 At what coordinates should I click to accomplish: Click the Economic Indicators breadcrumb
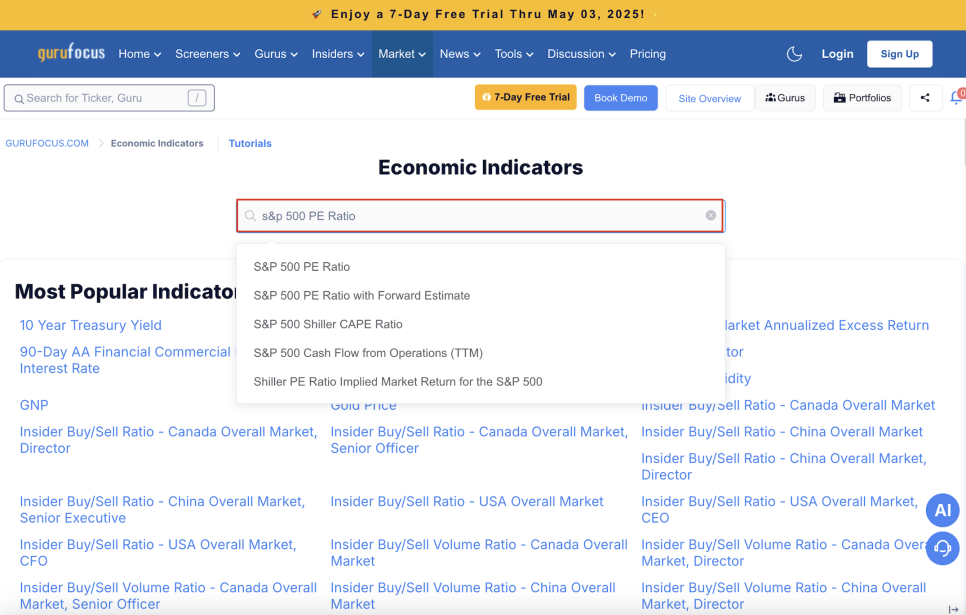point(157,143)
